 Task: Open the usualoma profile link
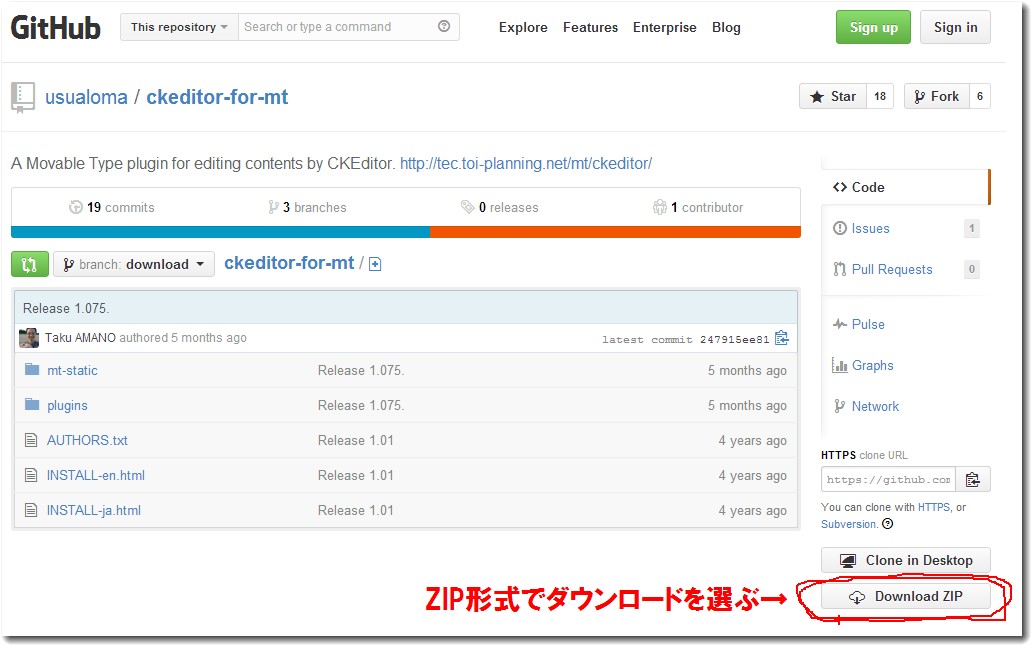[x=86, y=97]
